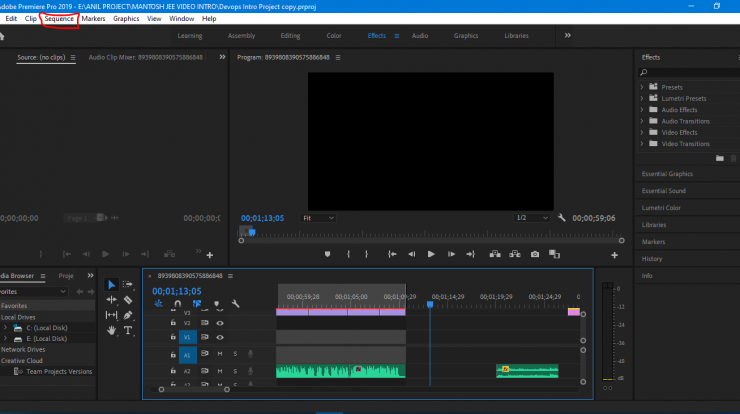Select the Type tool
Viewport: 740px width, 414px height.
(x=128, y=330)
